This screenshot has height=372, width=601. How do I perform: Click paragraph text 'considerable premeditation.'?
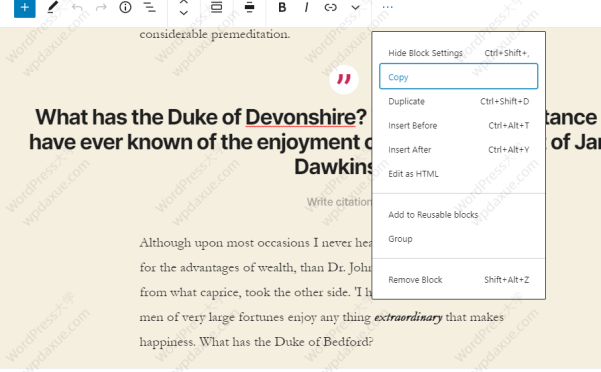pos(215,34)
